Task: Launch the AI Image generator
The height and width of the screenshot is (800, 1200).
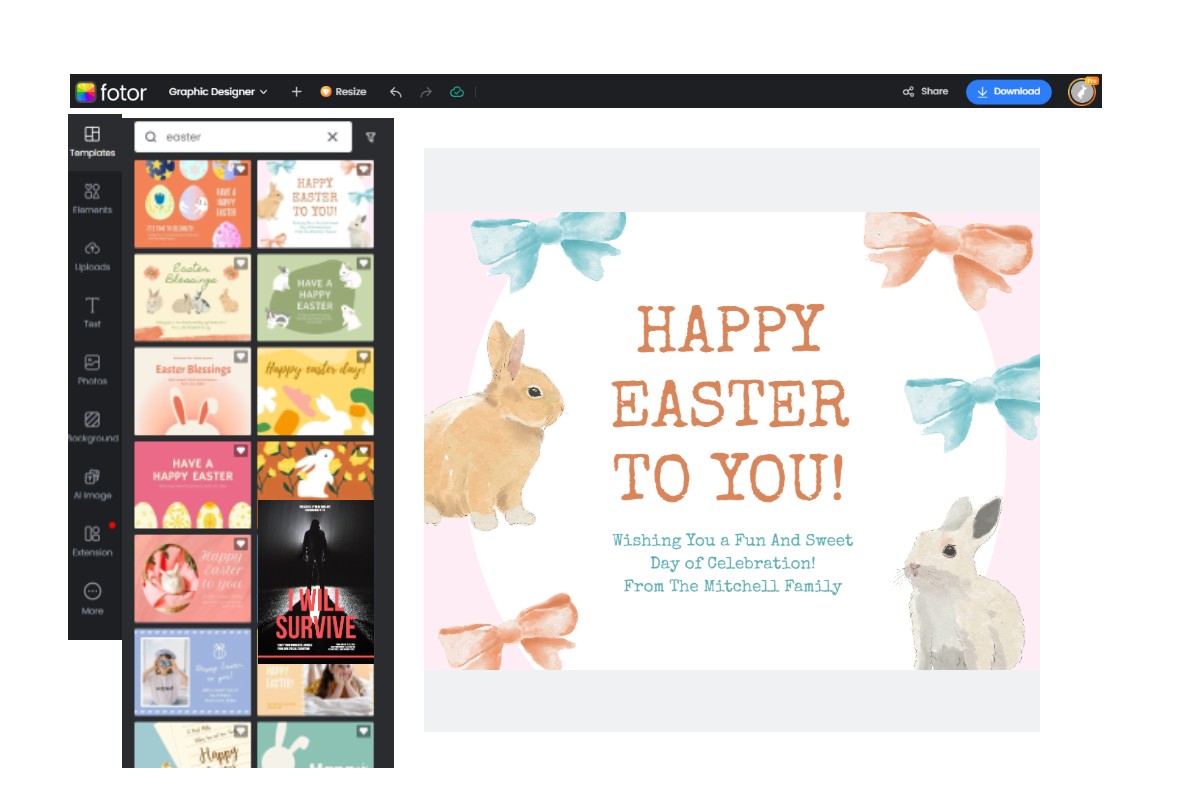Action: pyautogui.click(x=92, y=483)
